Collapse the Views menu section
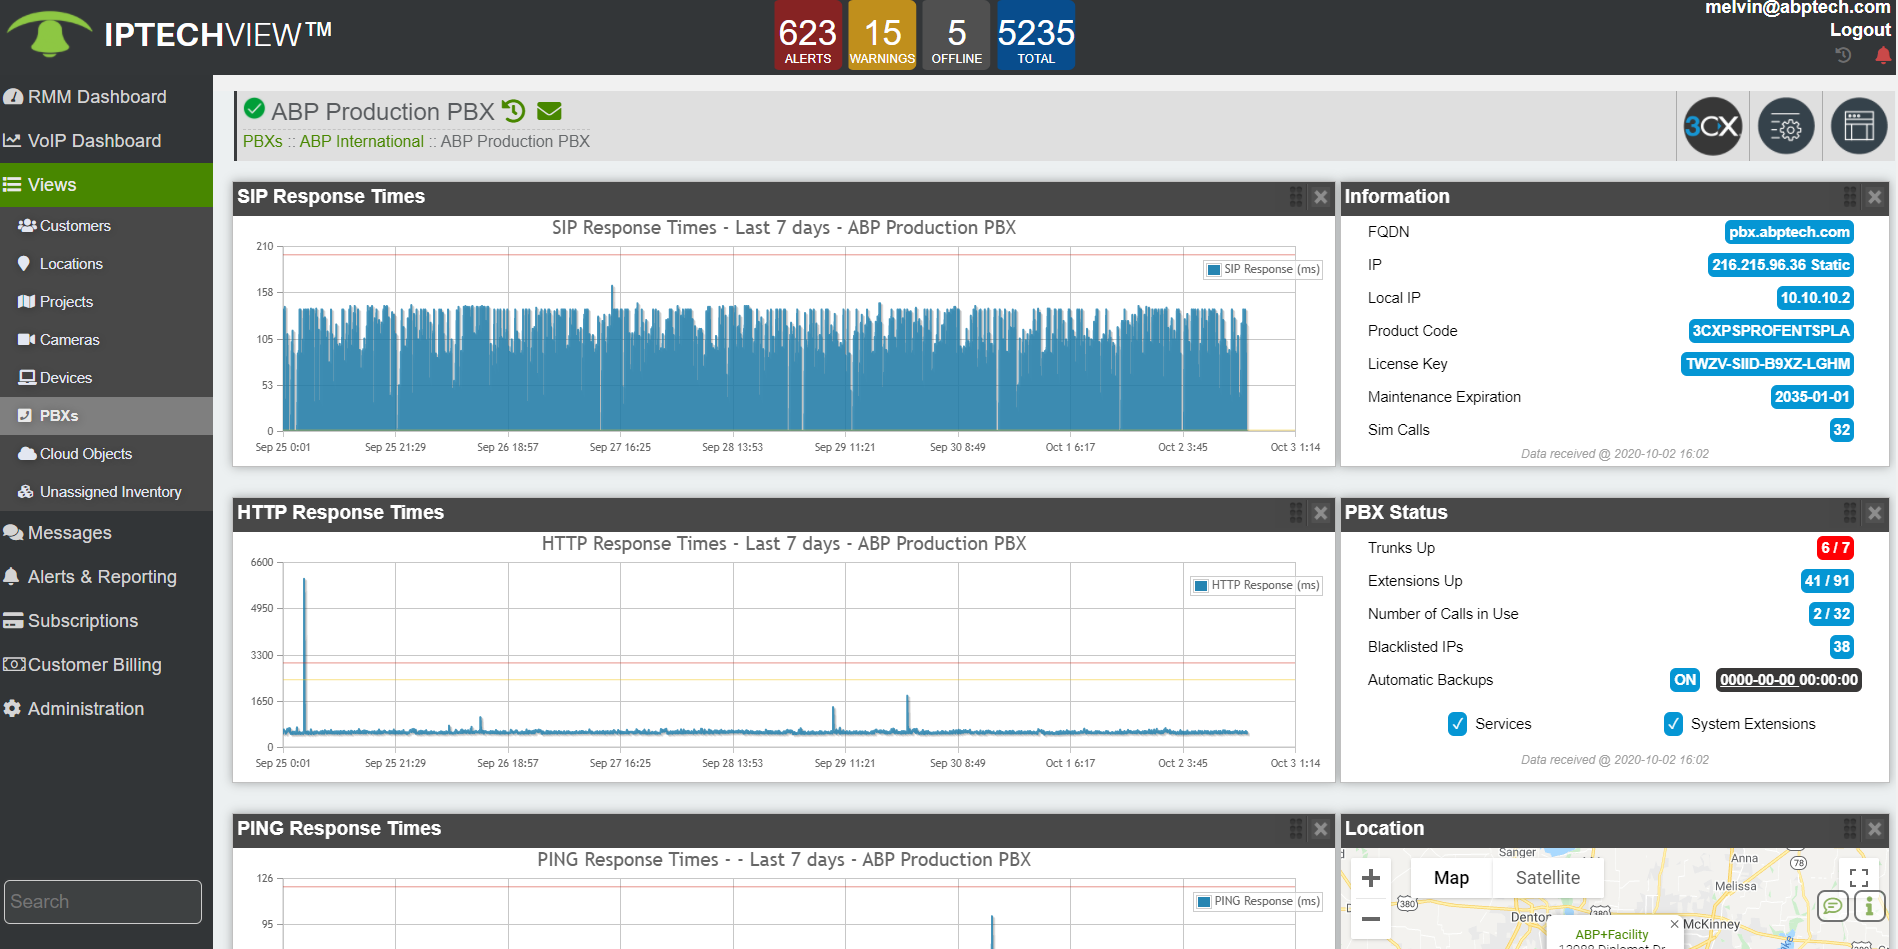This screenshot has height=949, width=1898. pos(106,185)
